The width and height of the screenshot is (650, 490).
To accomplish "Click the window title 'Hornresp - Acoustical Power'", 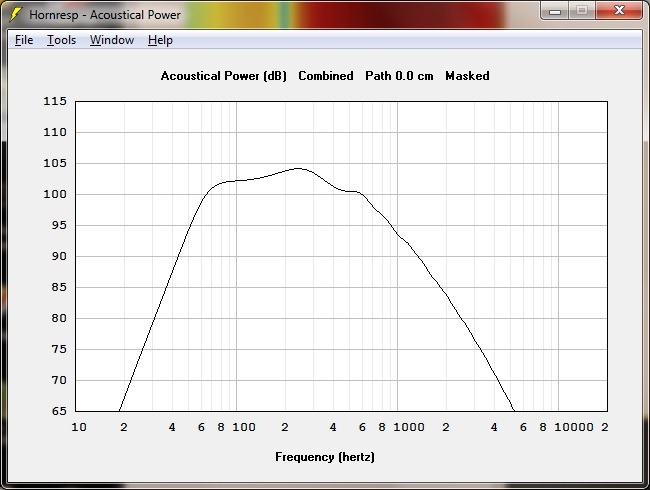I will (105, 15).
